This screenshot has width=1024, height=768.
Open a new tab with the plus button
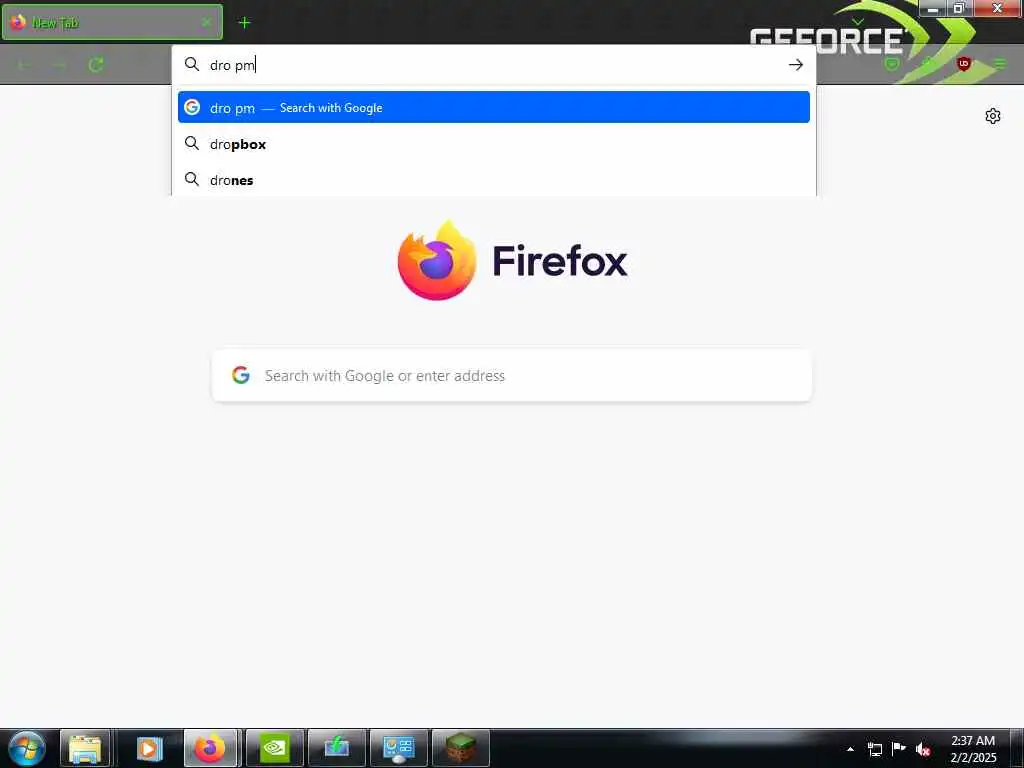pyautogui.click(x=244, y=23)
